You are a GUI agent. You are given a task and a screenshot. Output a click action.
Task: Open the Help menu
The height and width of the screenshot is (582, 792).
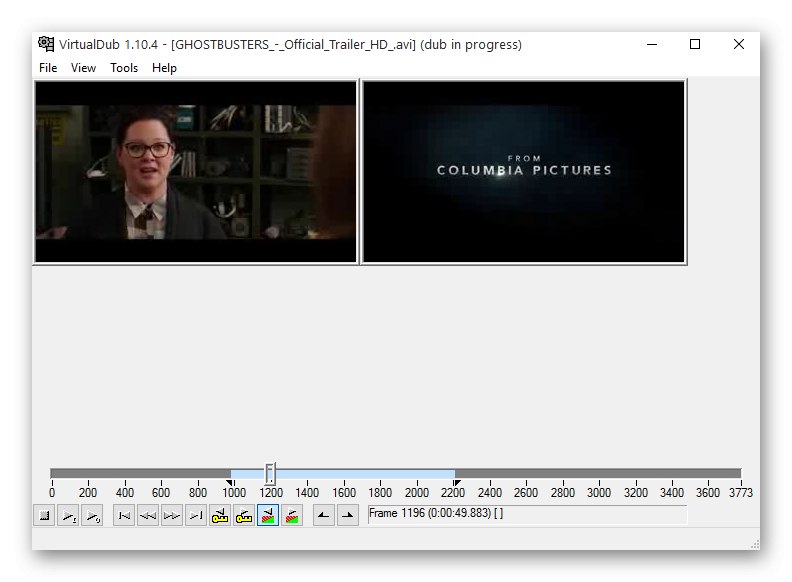click(164, 68)
